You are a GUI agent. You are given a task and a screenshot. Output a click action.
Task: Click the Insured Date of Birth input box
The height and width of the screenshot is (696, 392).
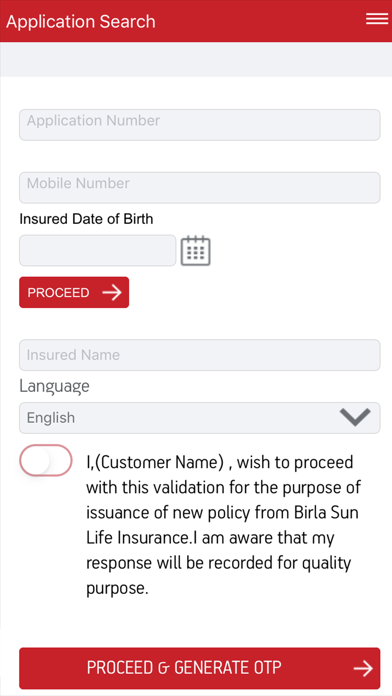click(x=98, y=250)
